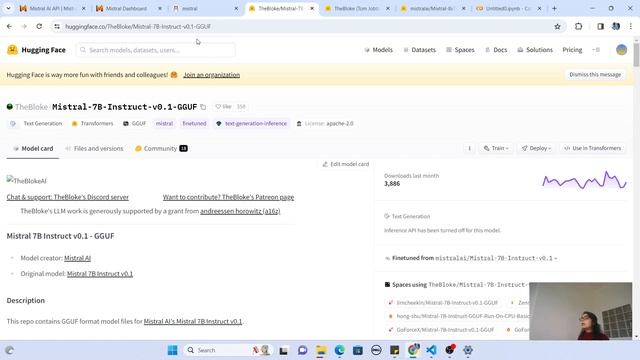Open the Pricing page
Viewport: 640px width, 360px height.
(x=572, y=50)
